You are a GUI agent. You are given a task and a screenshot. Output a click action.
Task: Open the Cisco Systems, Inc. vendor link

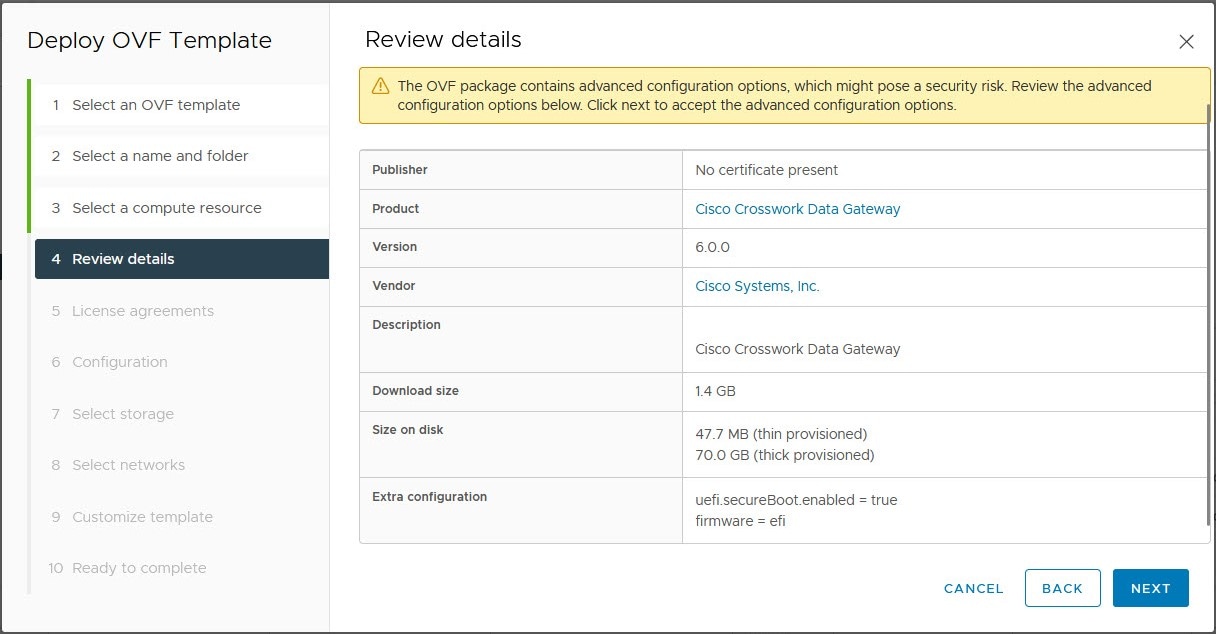[x=757, y=286]
